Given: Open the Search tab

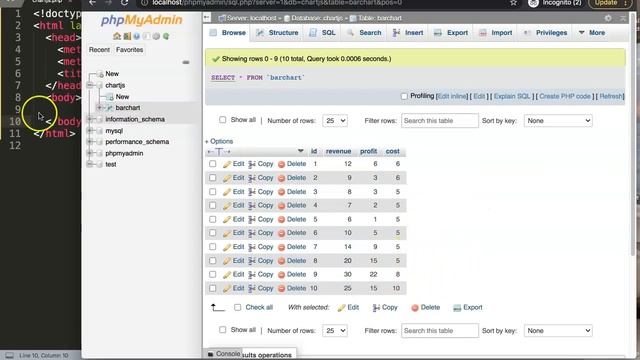Looking at the screenshot, I should pos(364,33).
